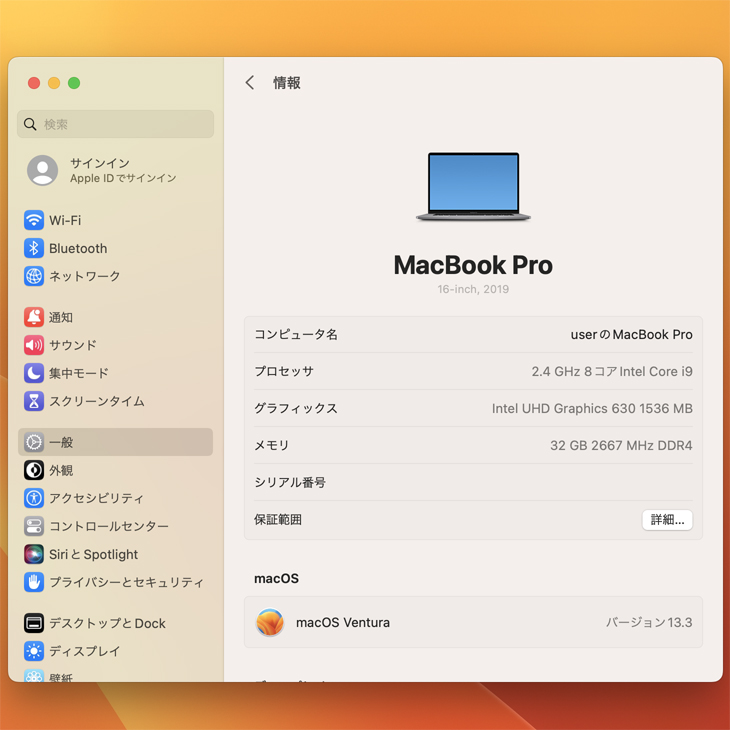
Task: Click the 検索 search field
Action: pos(116,124)
